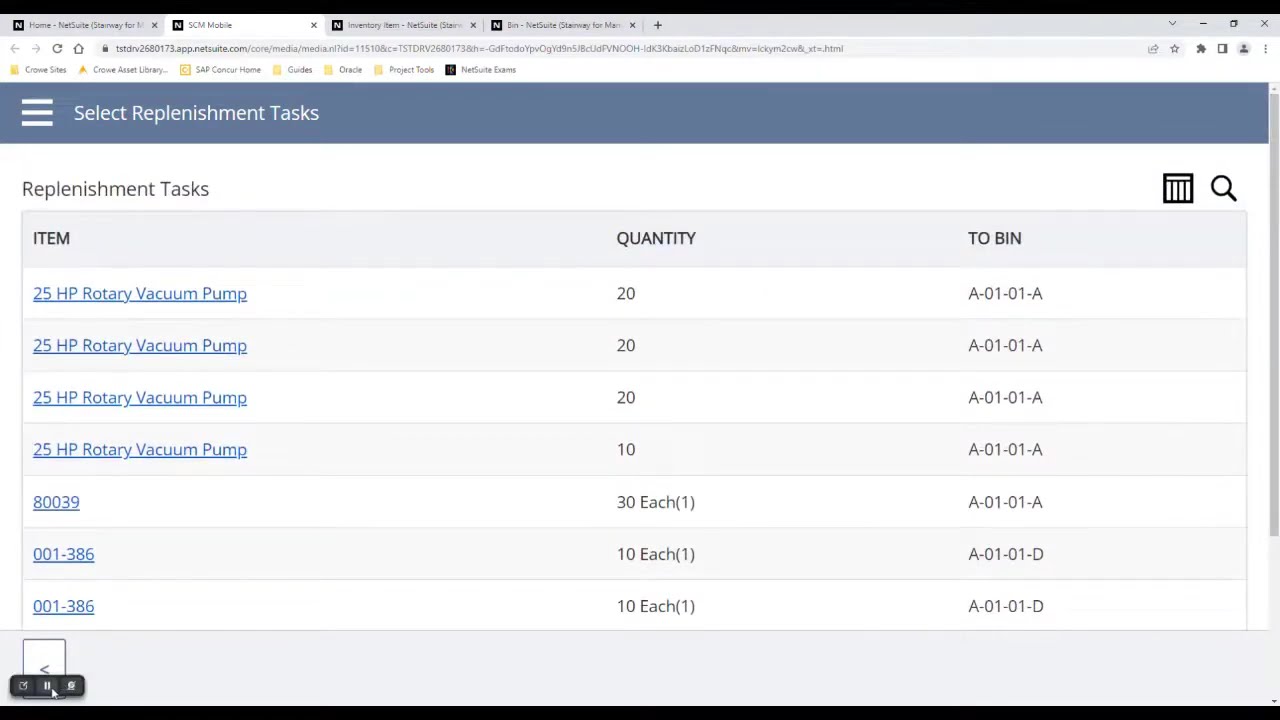
Task: Open Crowe Sites bookmark folder
Action: pos(38,70)
